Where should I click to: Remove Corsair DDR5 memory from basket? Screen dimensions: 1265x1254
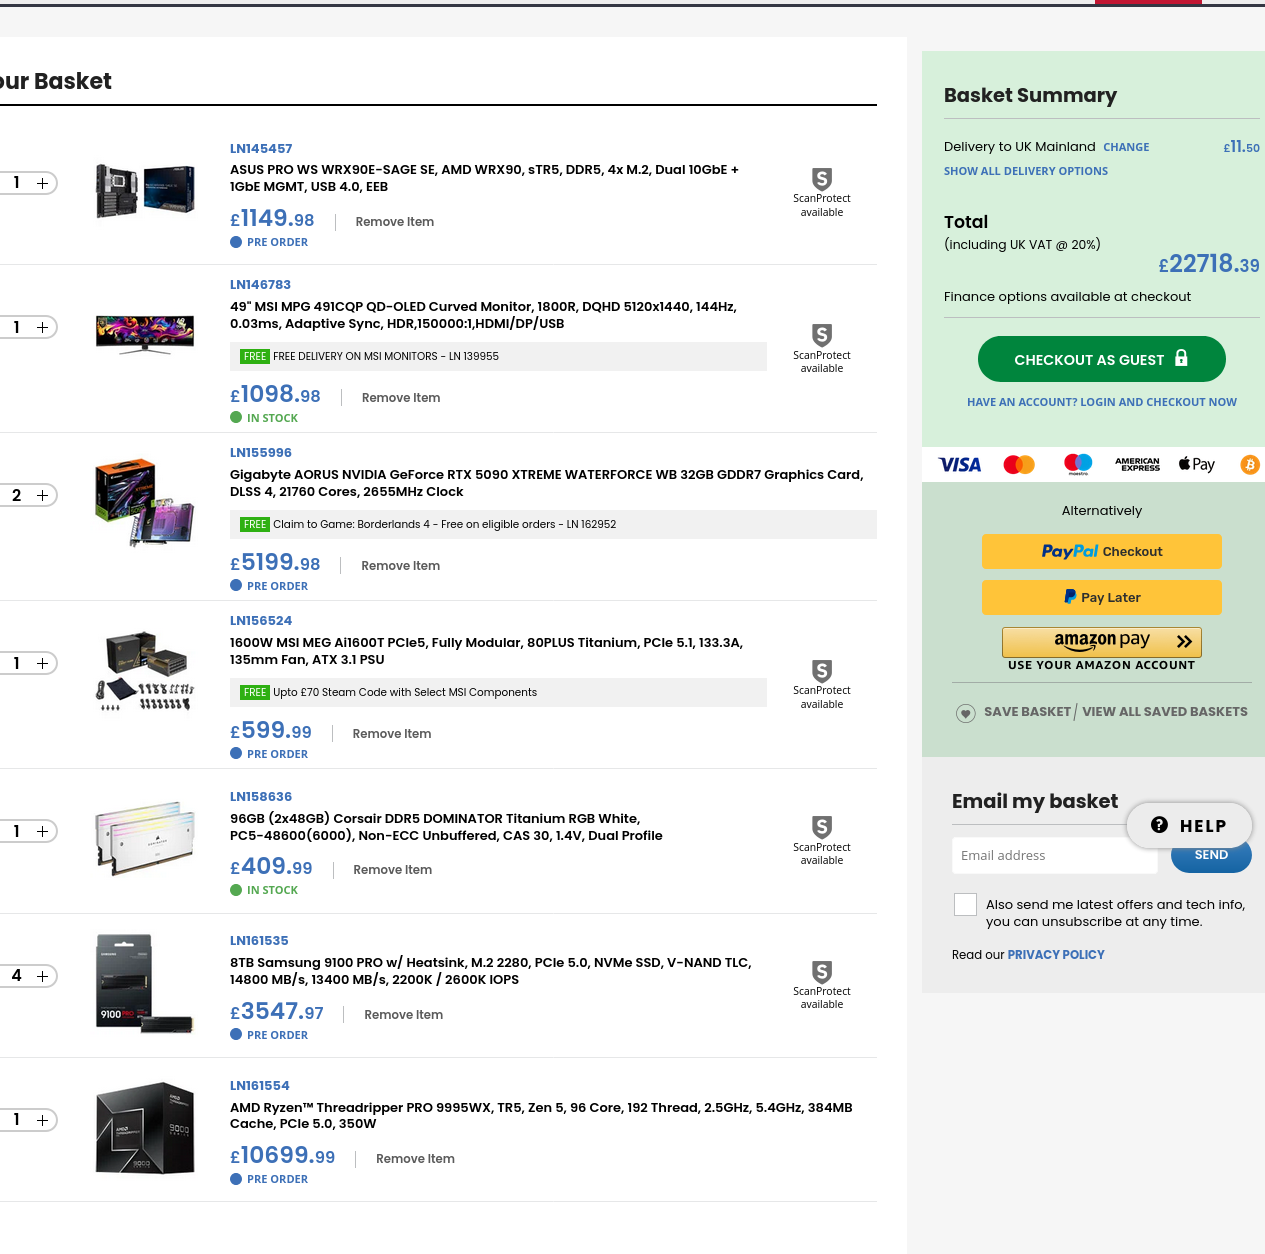point(393,870)
